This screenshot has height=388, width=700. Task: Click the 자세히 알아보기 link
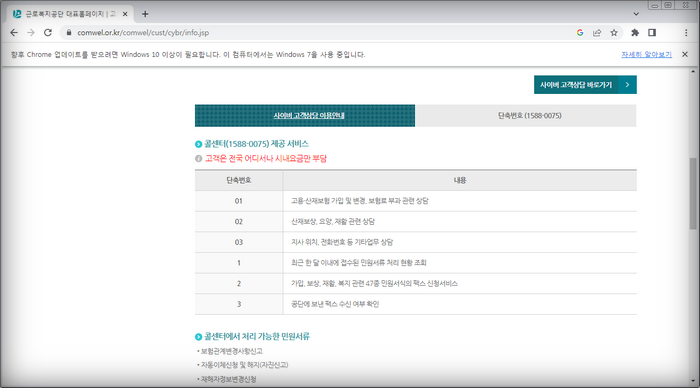[x=646, y=54]
